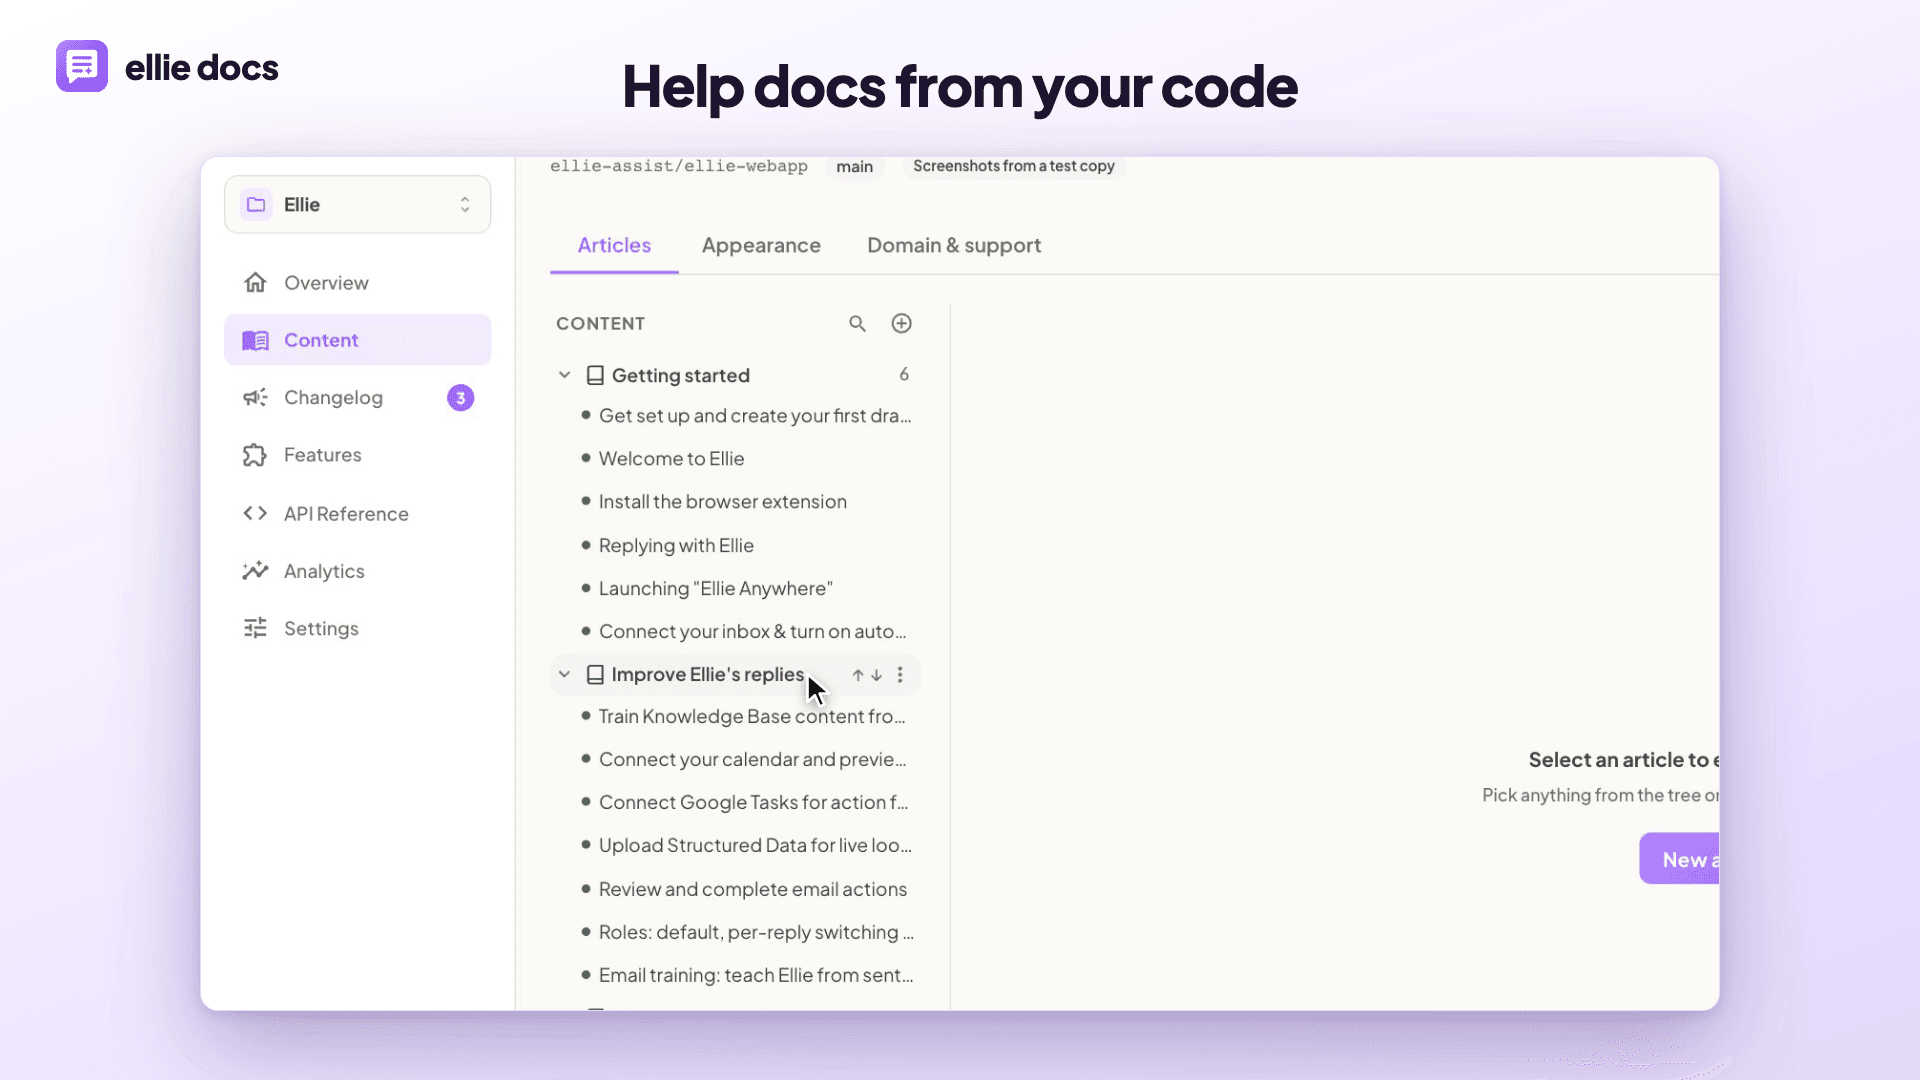Open Settings in the sidebar
Screen dimensions: 1920x1080
[x=358, y=628]
